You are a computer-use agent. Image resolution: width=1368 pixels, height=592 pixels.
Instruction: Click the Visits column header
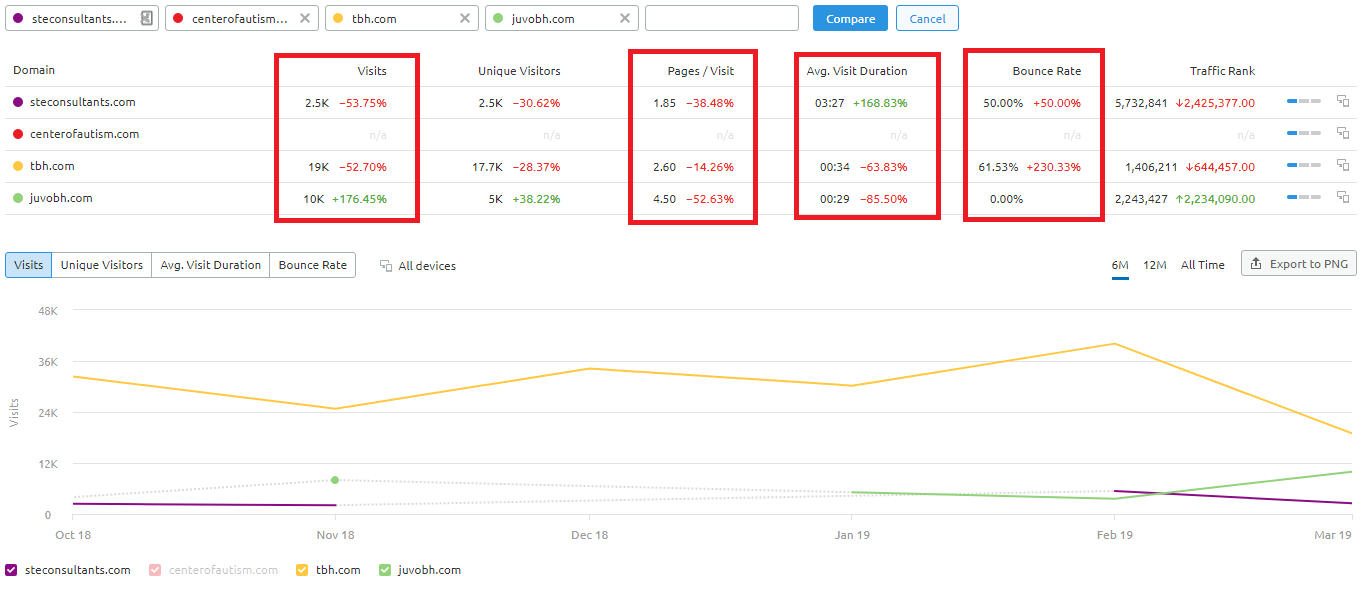click(372, 71)
